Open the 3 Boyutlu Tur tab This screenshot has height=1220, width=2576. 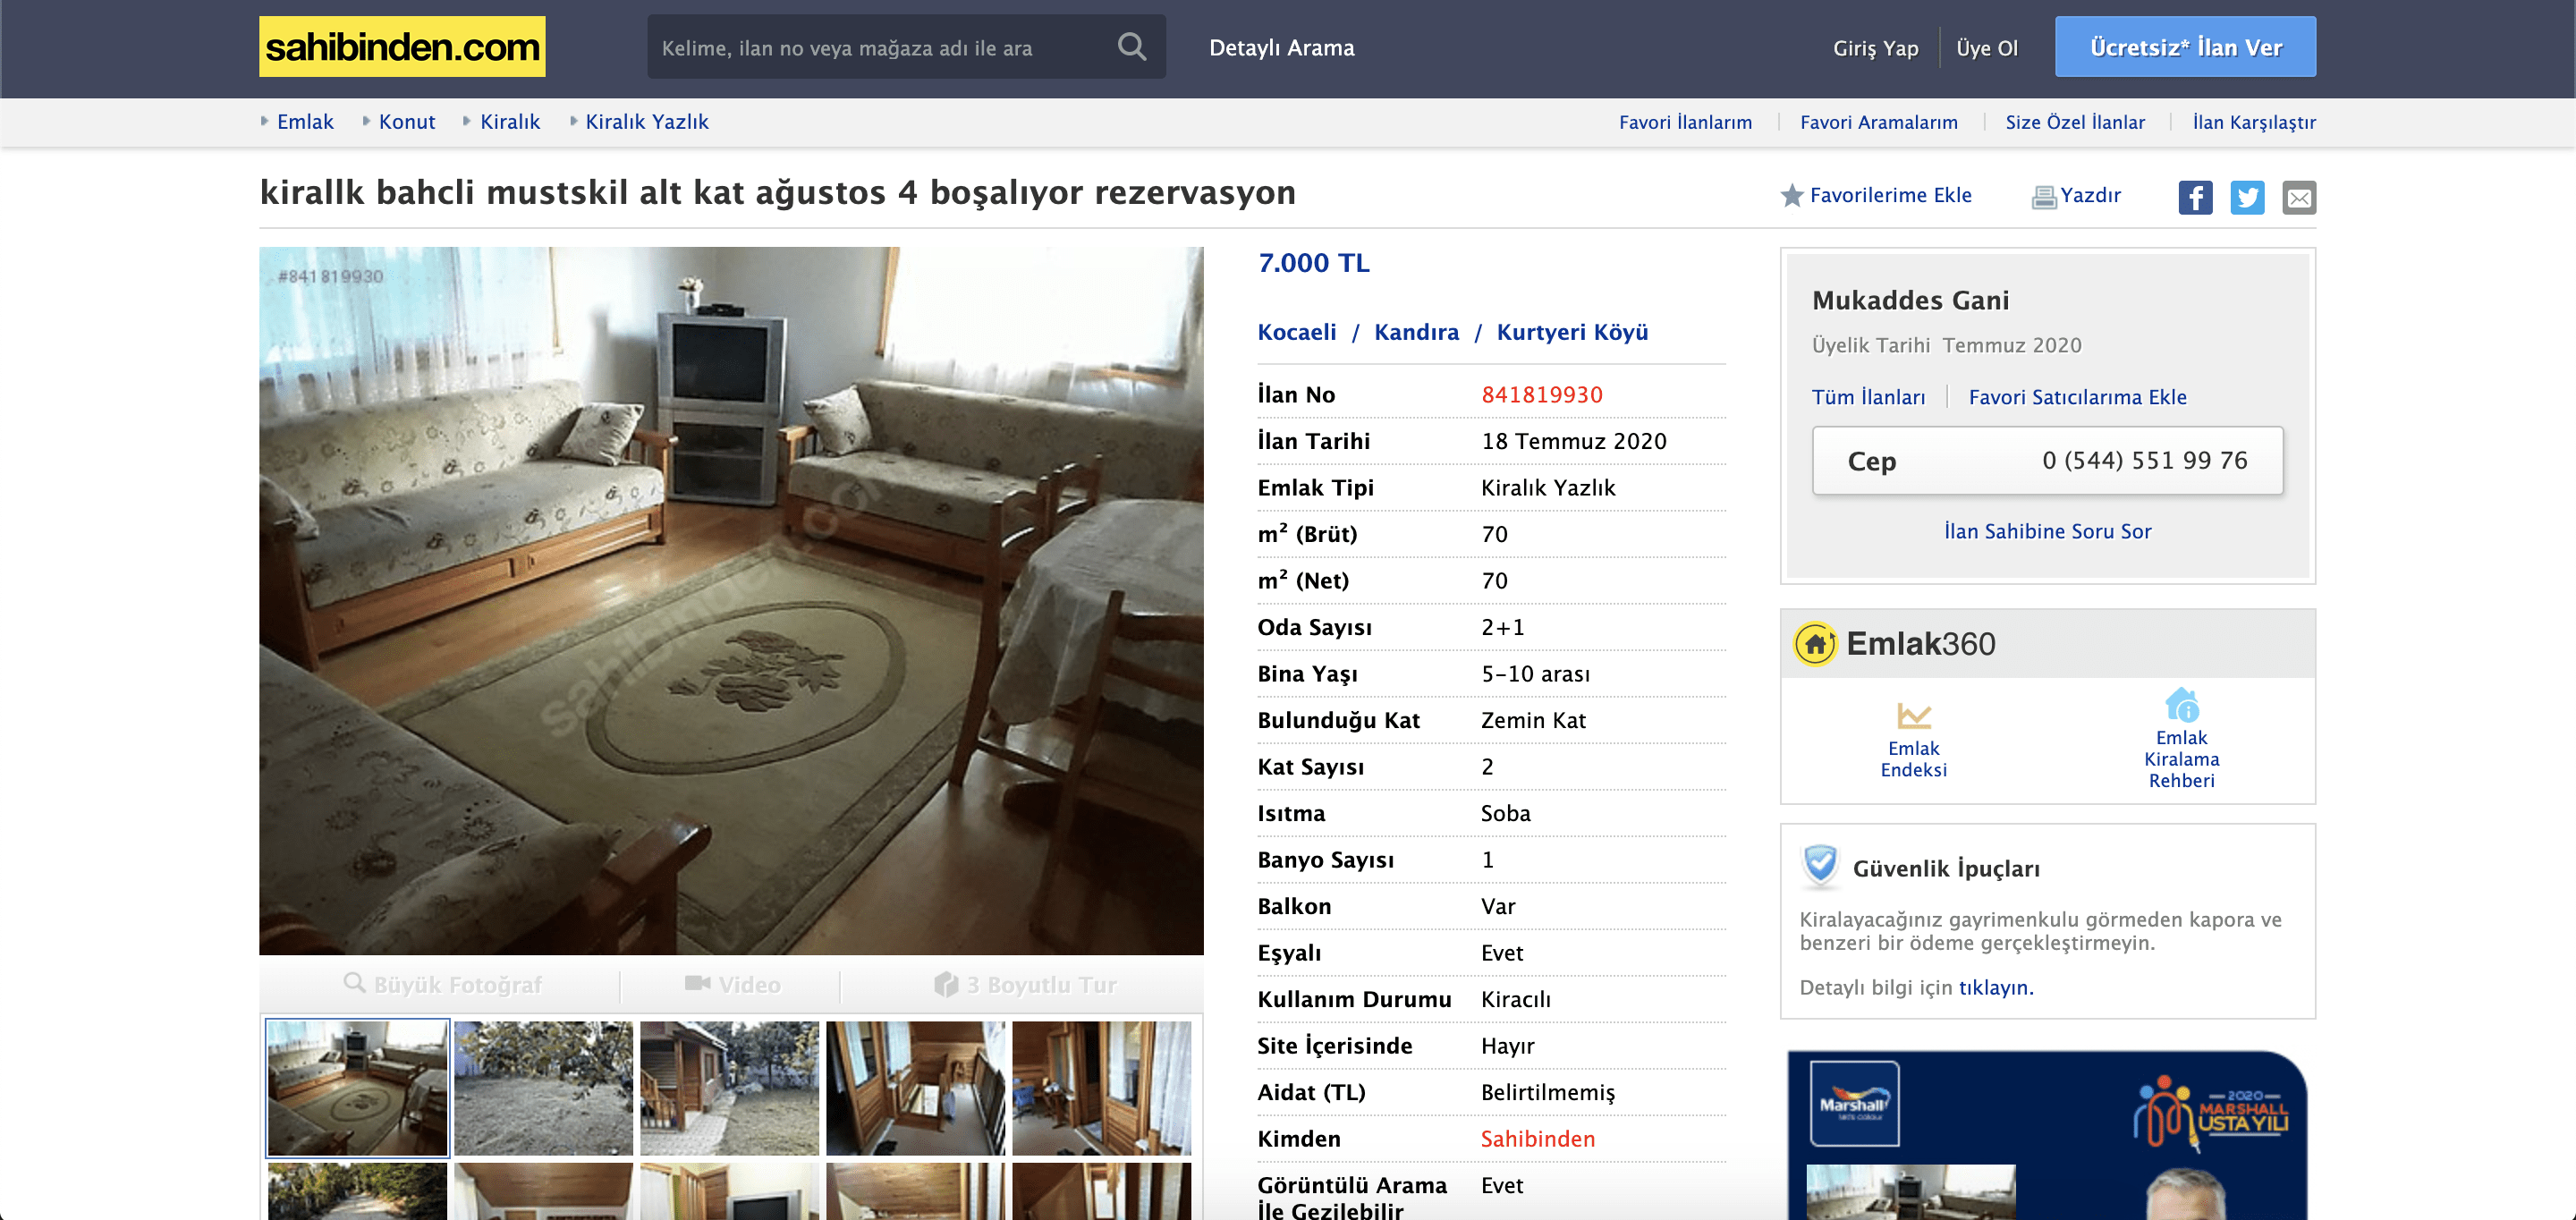coord(1025,985)
